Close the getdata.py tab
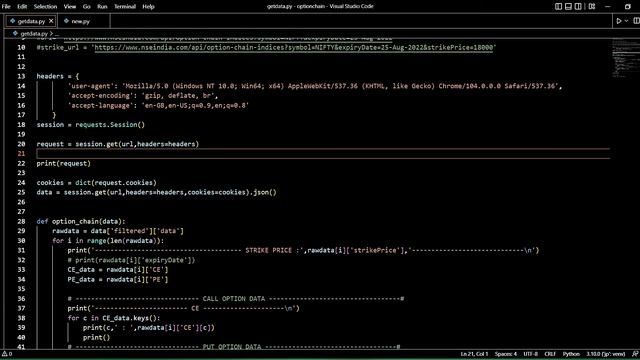 point(51,21)
